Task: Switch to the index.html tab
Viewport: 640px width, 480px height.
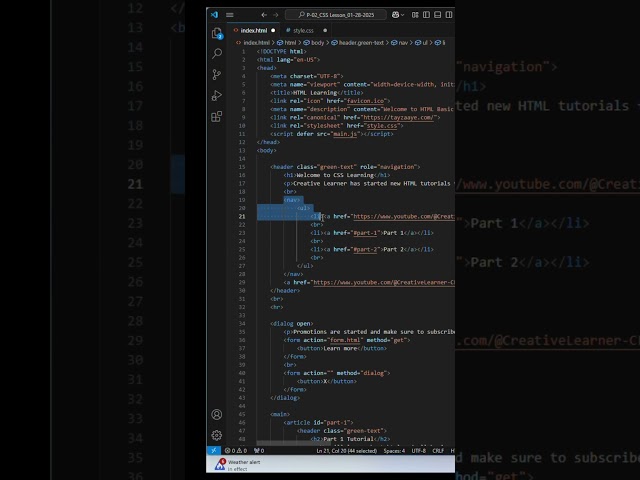Action: (253, 31)
